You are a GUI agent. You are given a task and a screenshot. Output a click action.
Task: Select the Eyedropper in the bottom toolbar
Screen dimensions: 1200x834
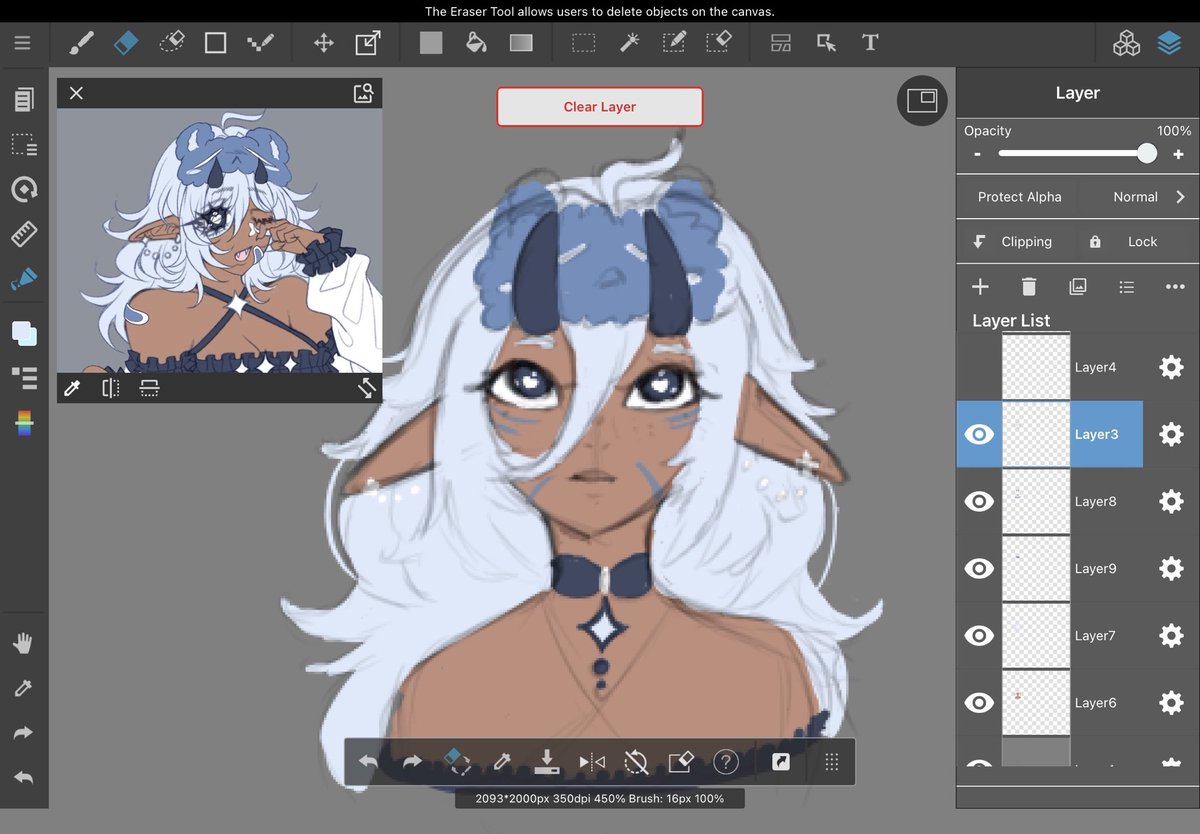pos(501,762)
